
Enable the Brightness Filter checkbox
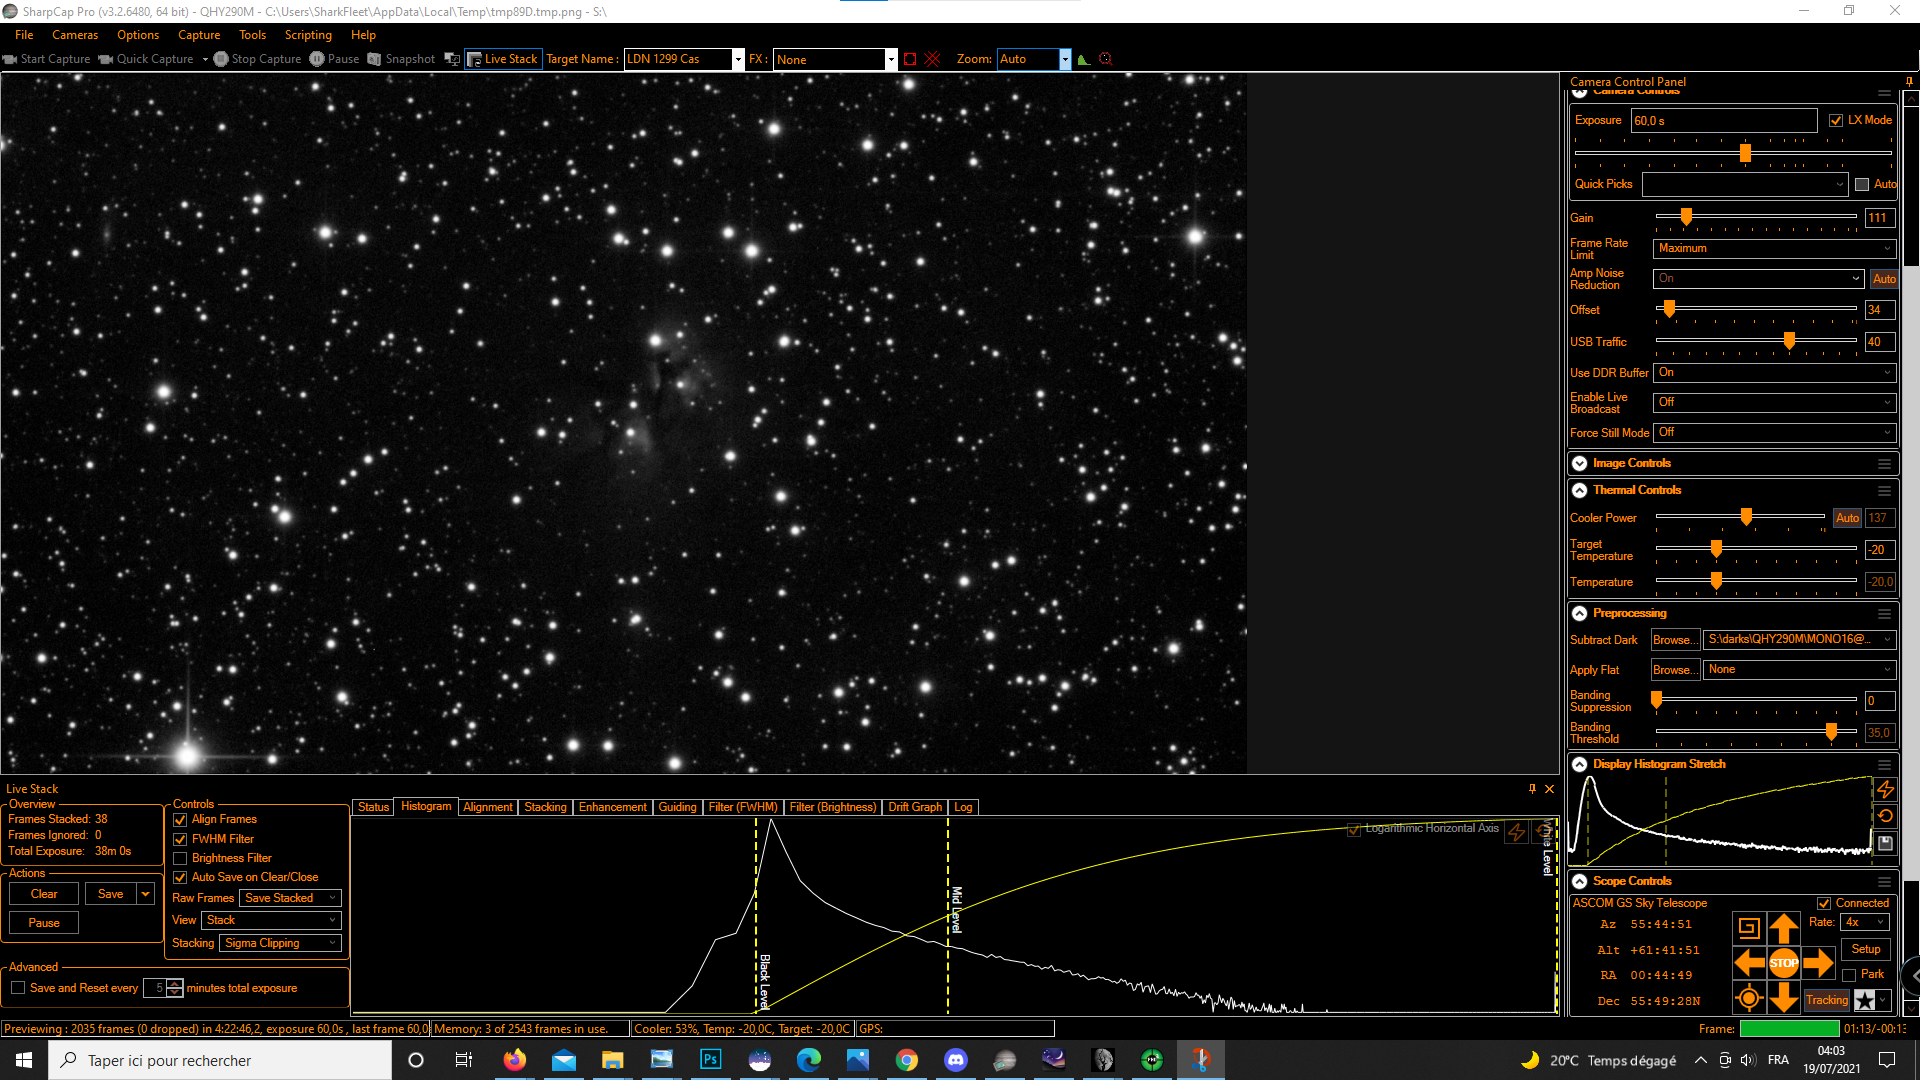point(180,859)
